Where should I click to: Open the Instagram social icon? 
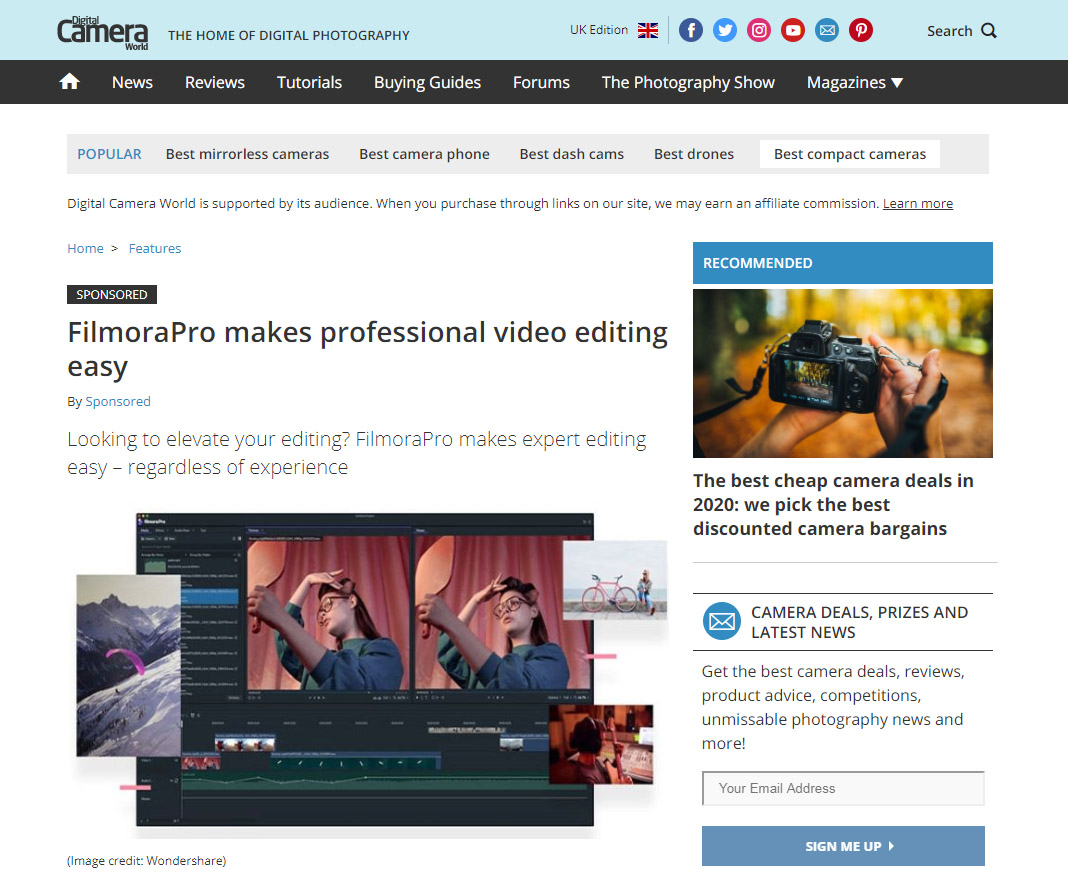pyautogui.click(x=759, y=31)
